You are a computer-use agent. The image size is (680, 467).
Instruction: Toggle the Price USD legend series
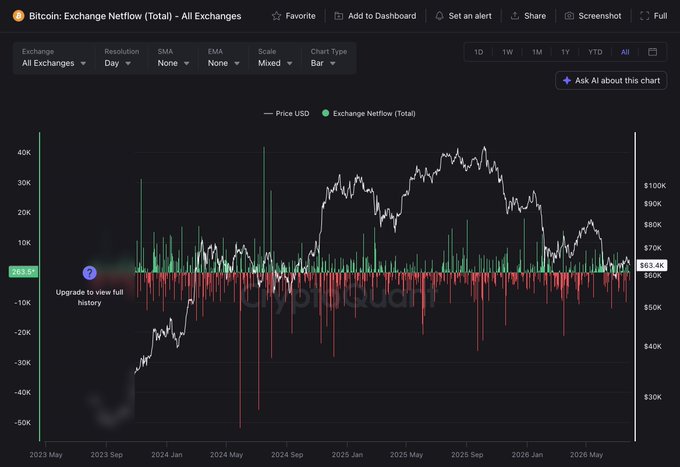(x=287, y=114)
